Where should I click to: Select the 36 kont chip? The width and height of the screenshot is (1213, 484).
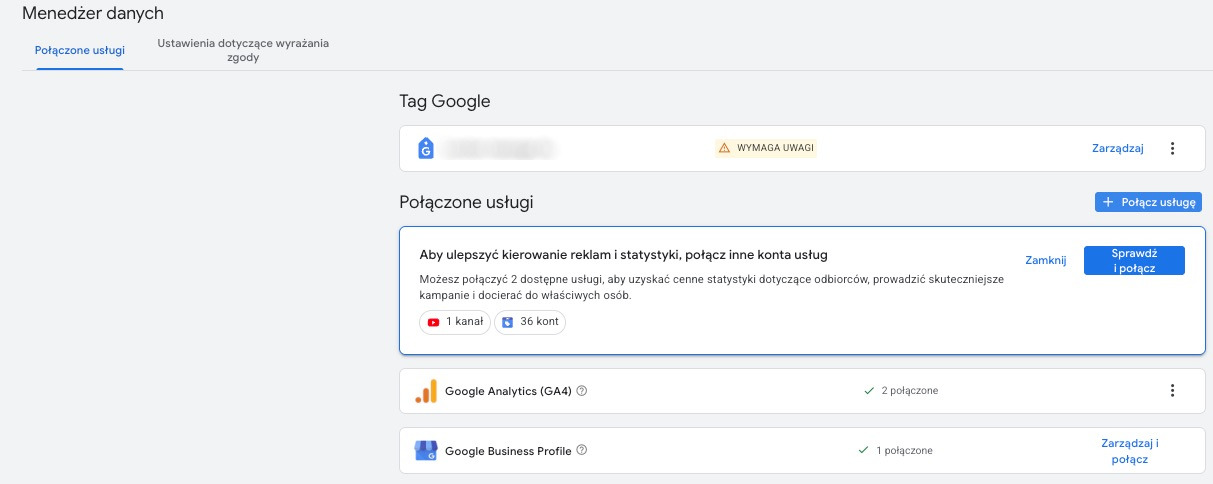(530, 322)
